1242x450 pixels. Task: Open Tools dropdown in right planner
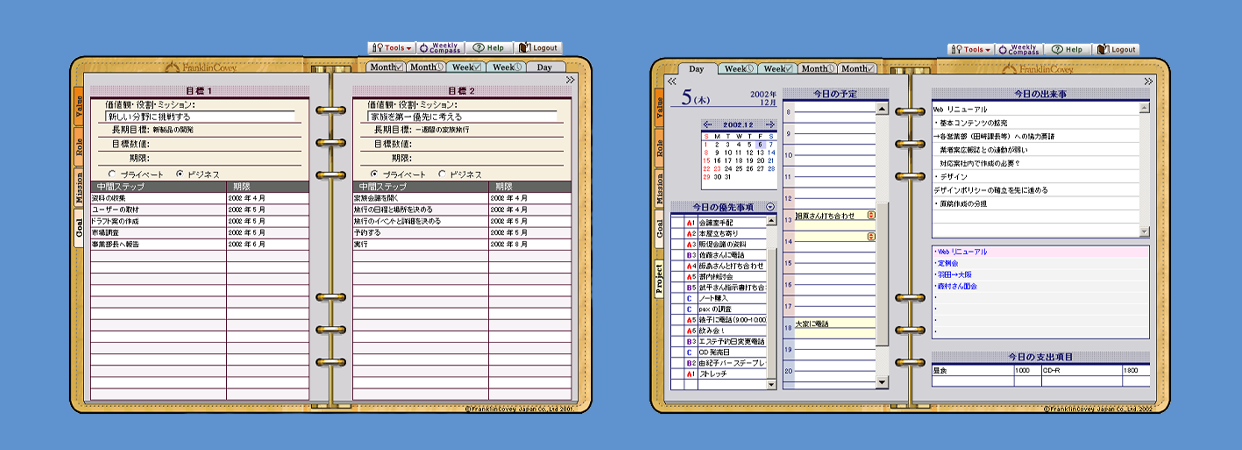(x=970, y=49)
